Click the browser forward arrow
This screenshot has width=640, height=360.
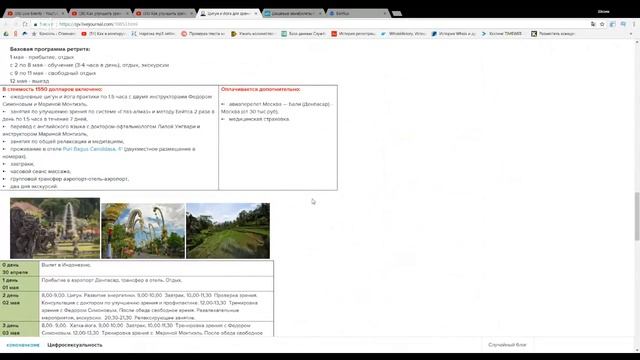pos(16,24)
